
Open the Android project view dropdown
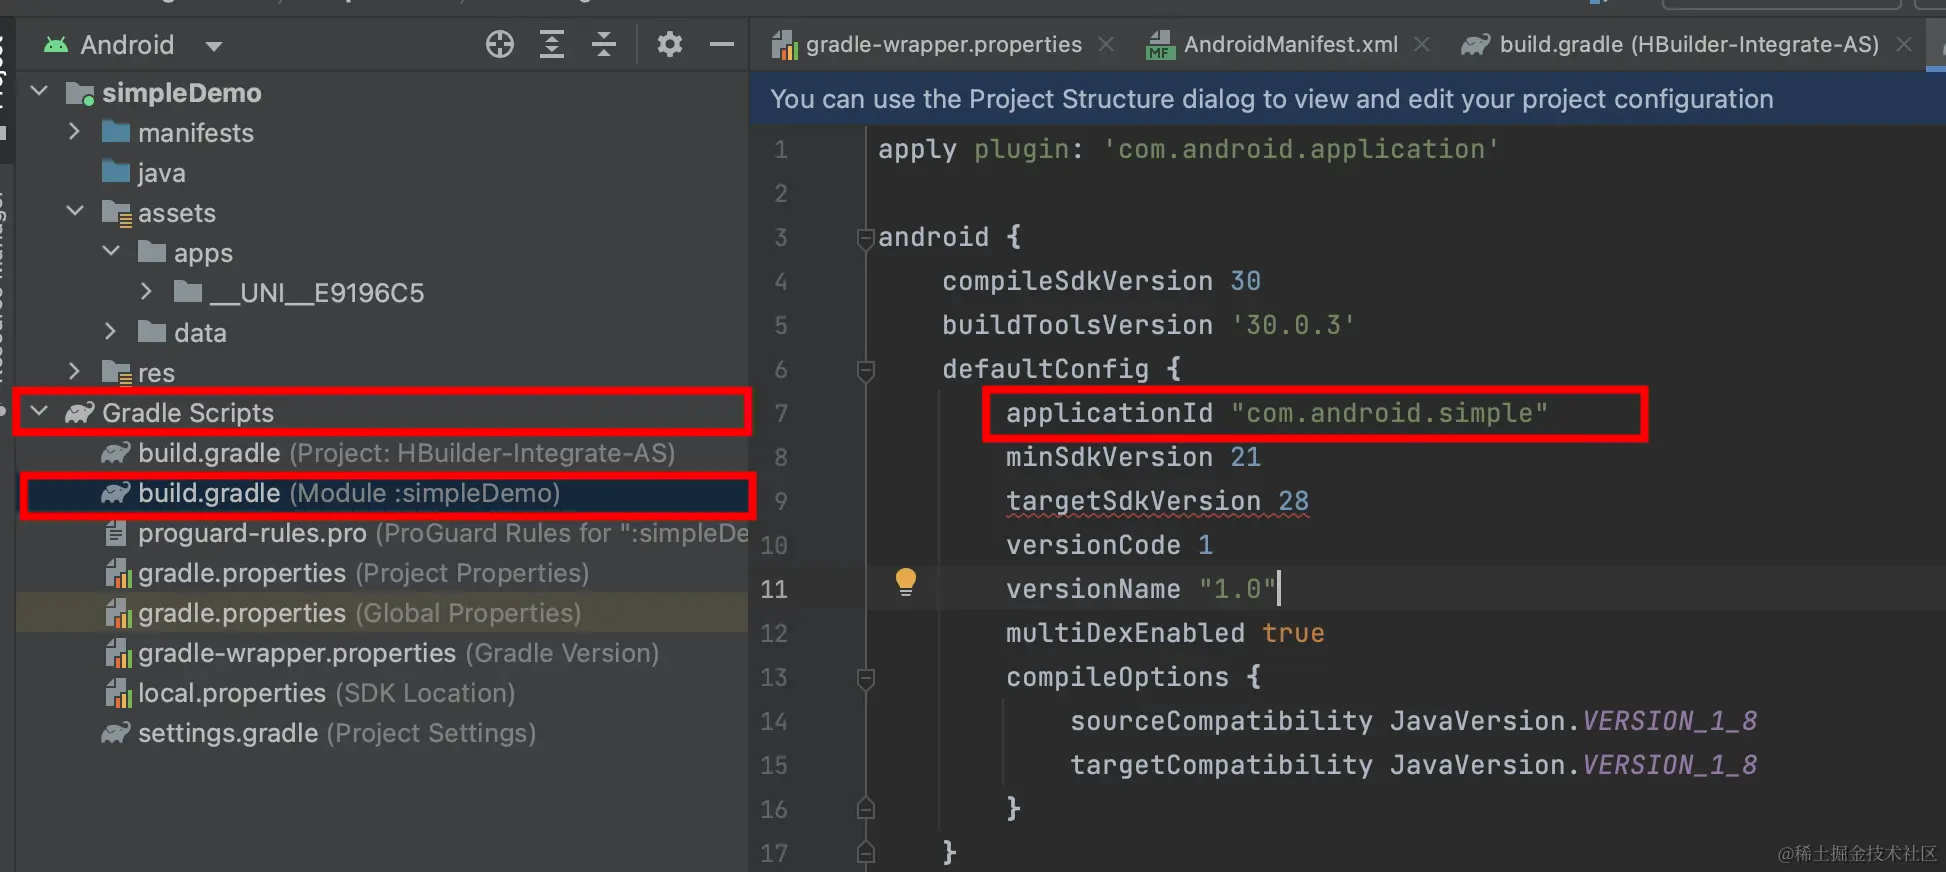click(214, 46)
